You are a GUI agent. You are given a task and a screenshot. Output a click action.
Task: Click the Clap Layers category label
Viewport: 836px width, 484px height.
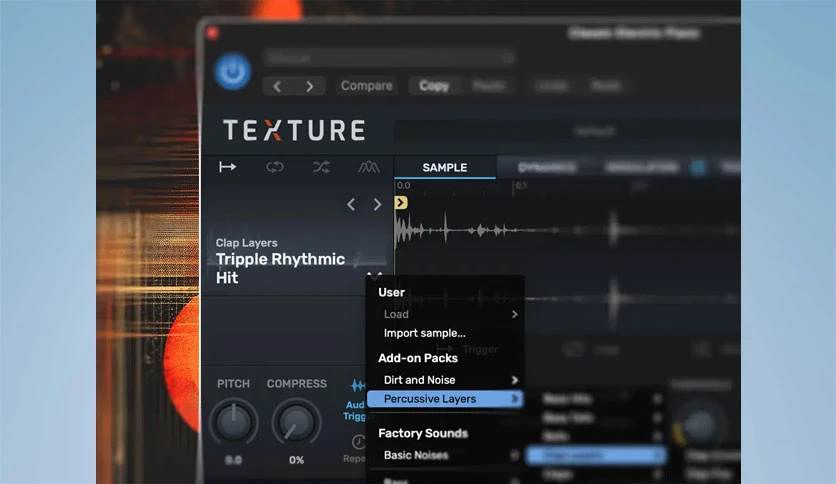[246, 243]
